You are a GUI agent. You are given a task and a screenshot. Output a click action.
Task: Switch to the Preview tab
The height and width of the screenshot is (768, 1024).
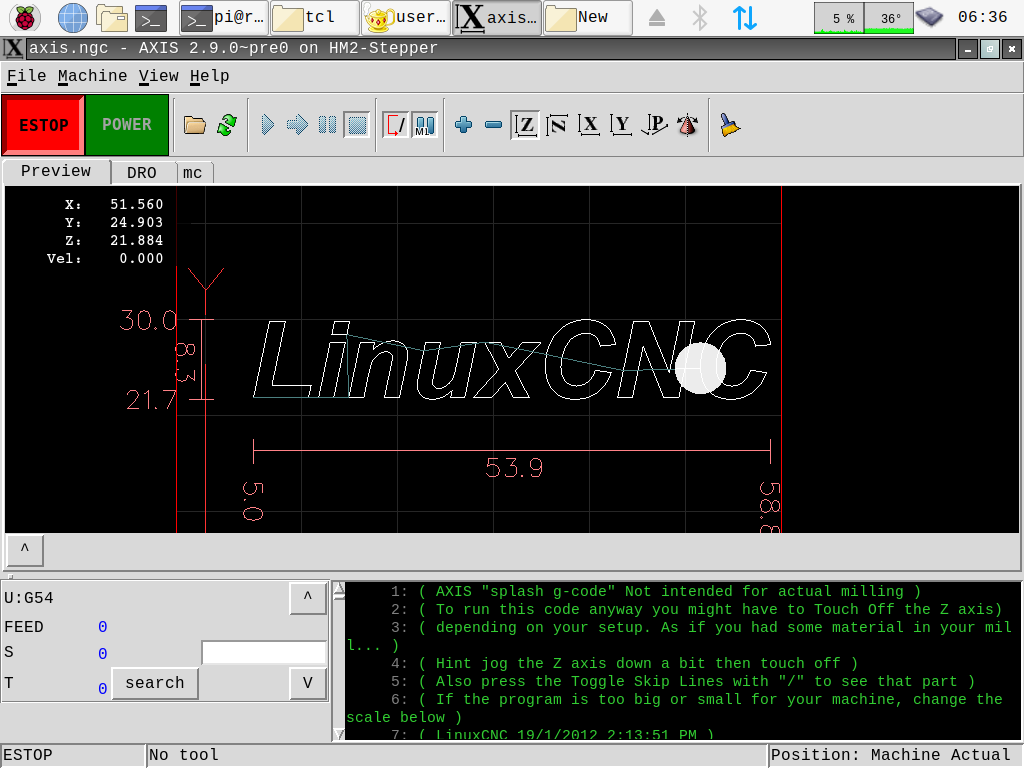(56, 171)
